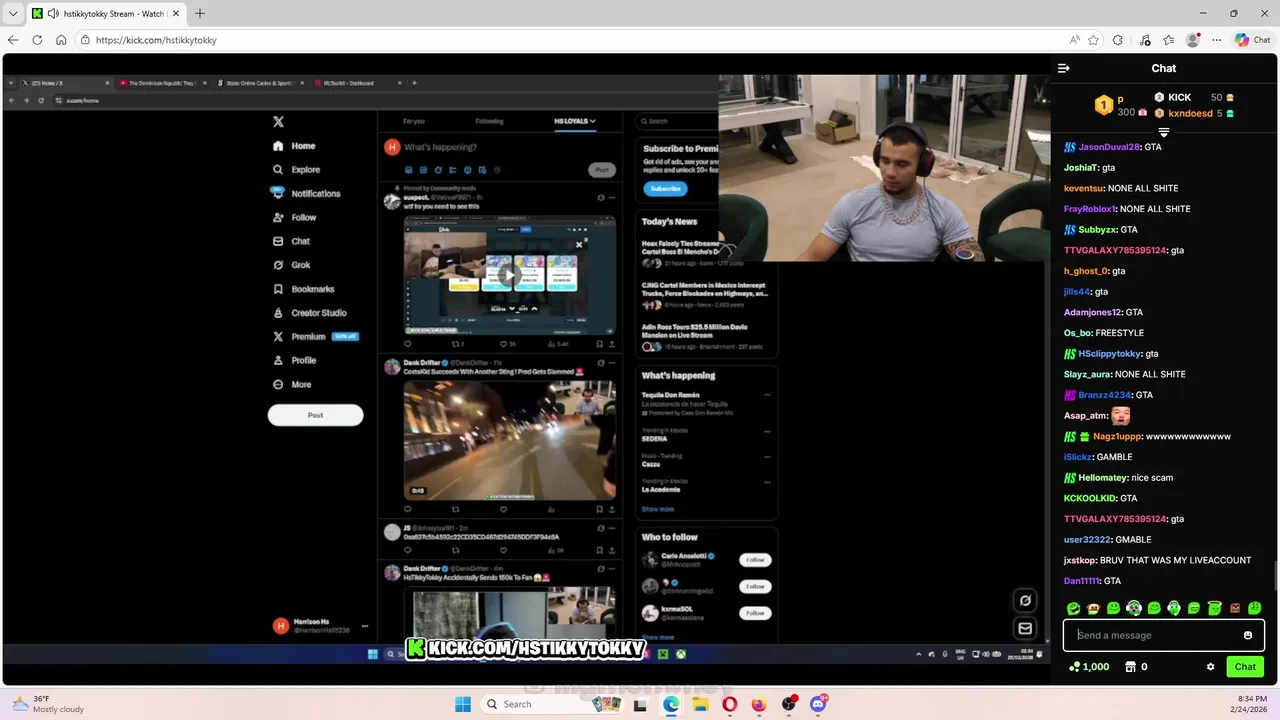1280x720 pixels.
Task: Open the HS LOYALS dropdown tab
Action: tap(575, 121)
